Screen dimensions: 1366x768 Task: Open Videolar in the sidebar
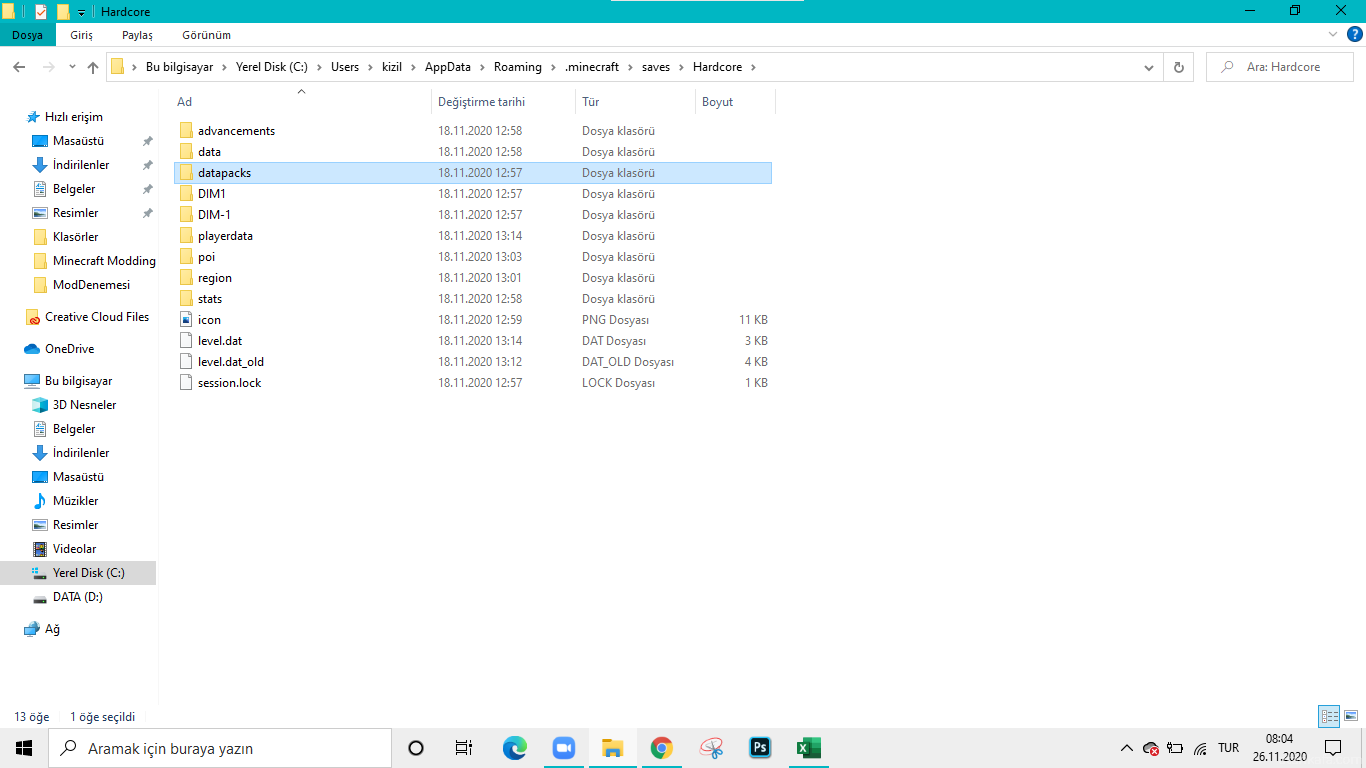(x=75, y=549)
